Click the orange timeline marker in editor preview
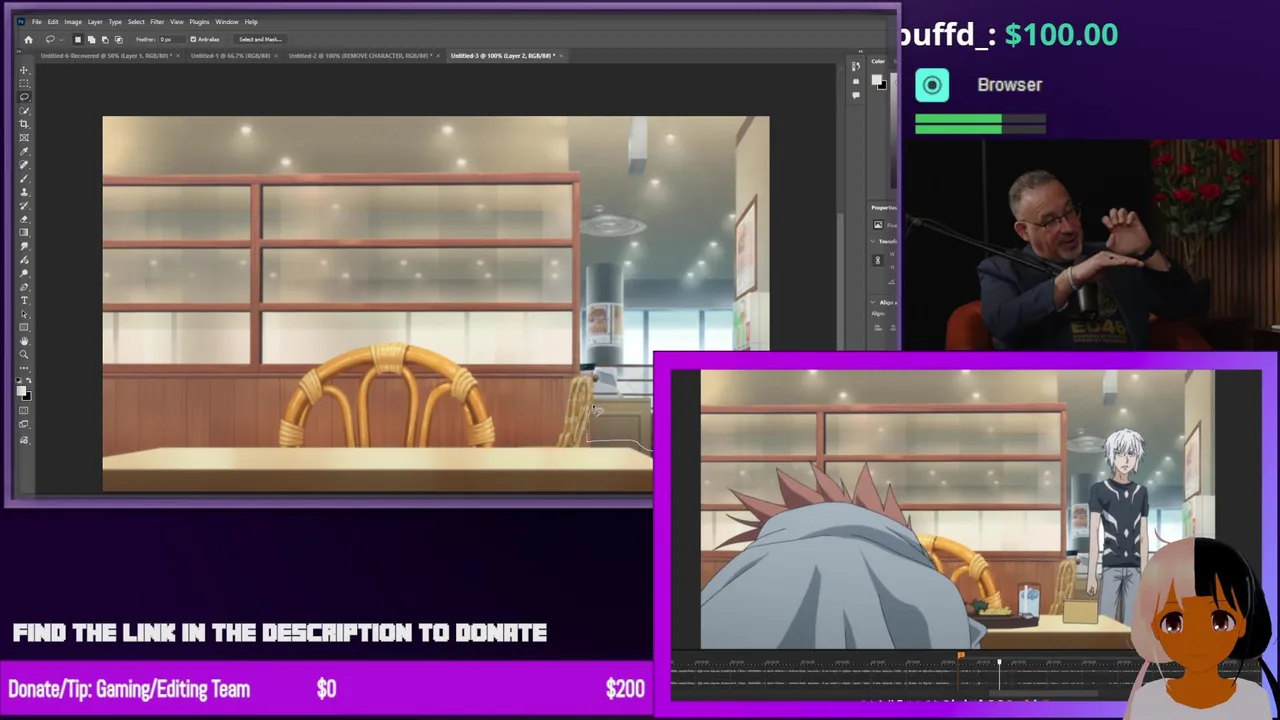The image size is (1280, 720). tap(960, 656)
